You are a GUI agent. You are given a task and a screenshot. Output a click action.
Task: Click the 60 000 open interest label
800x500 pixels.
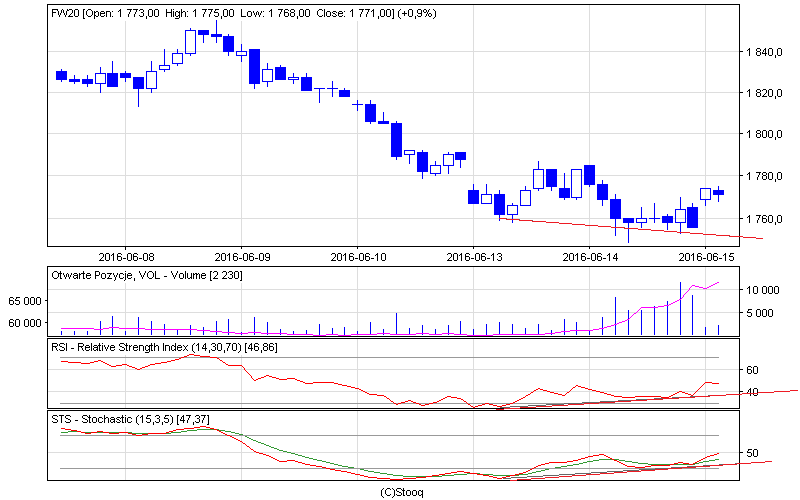pyautogui.click(x=24, y=322)
